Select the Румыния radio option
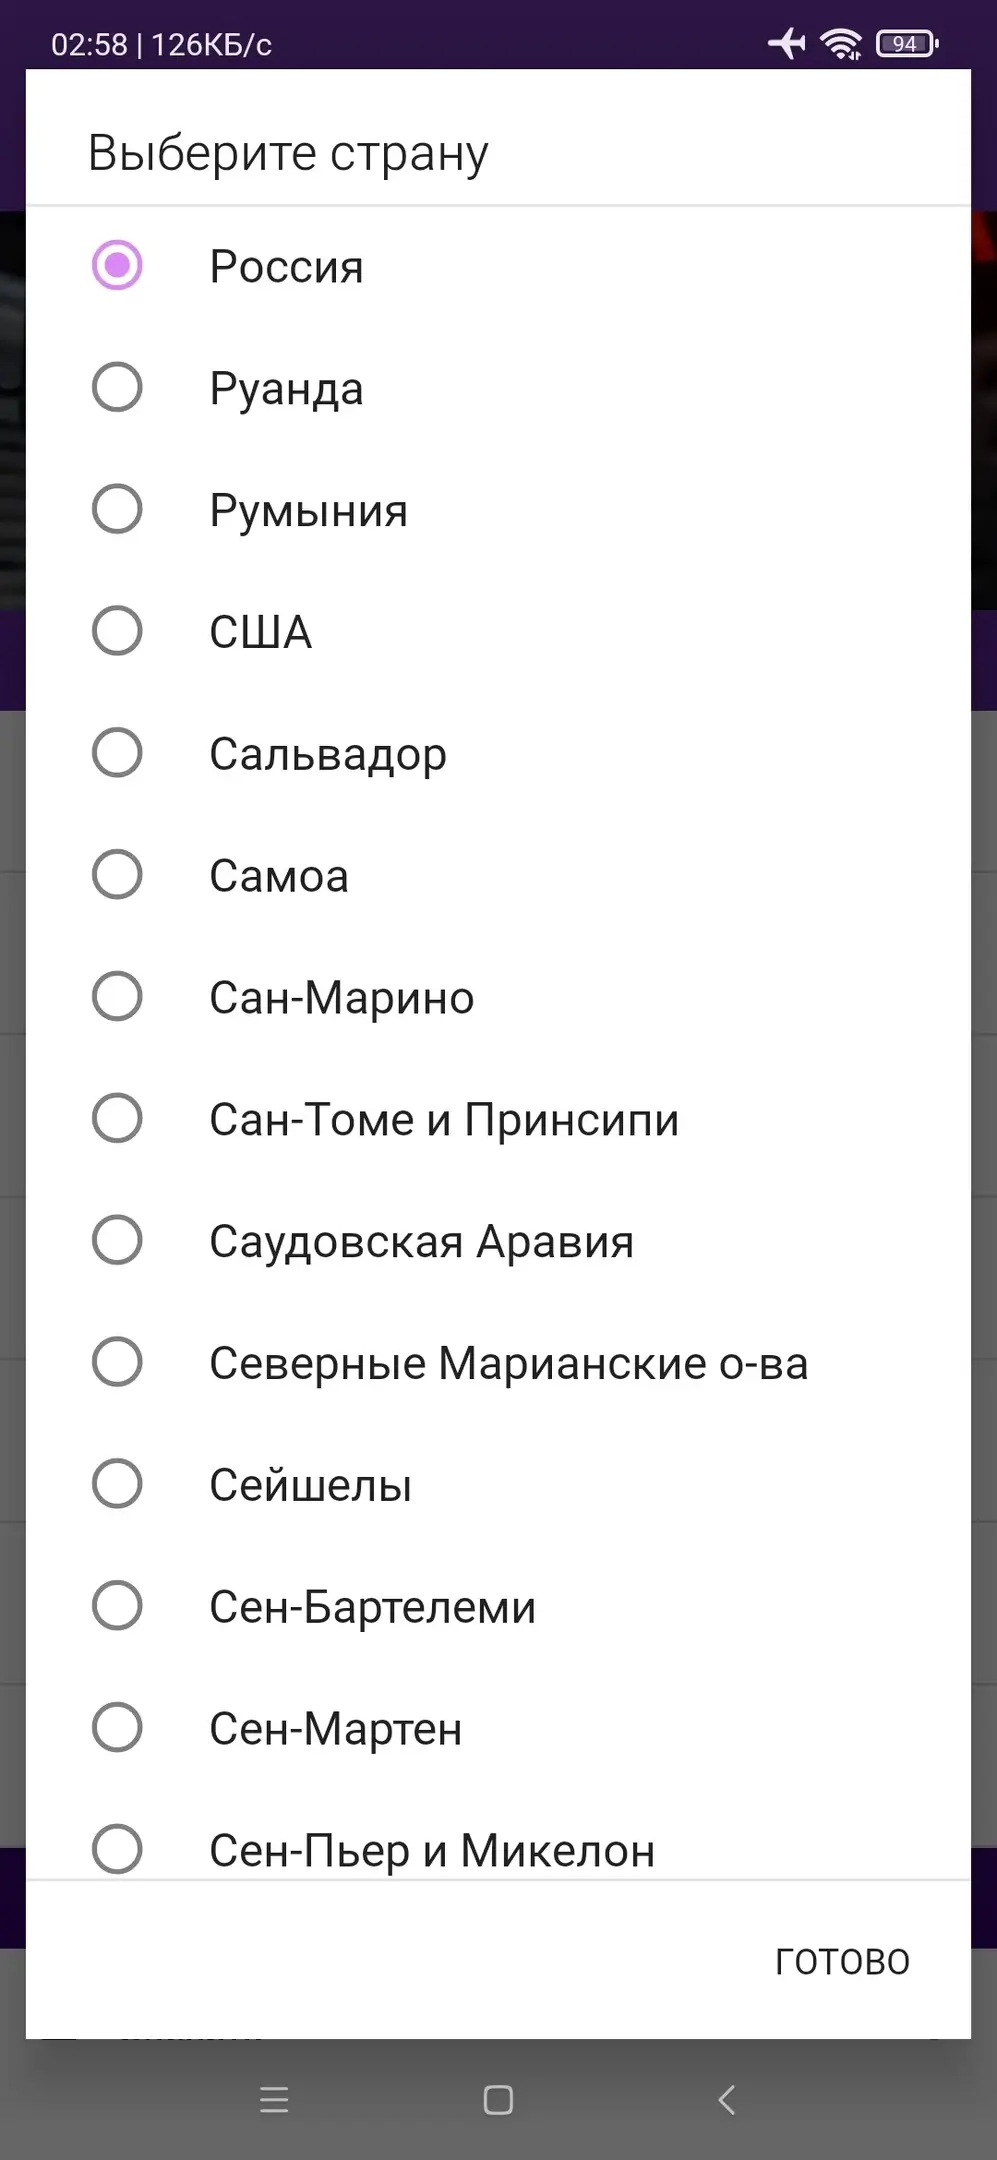This screenshot has height=2160, width=997. 117,510
